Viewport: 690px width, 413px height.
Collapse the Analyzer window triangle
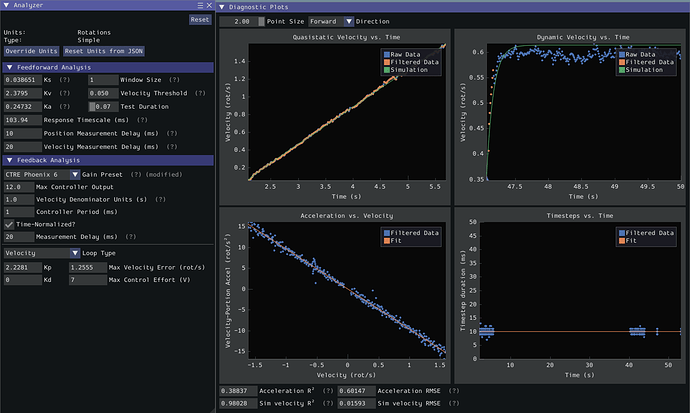point(6,5)
